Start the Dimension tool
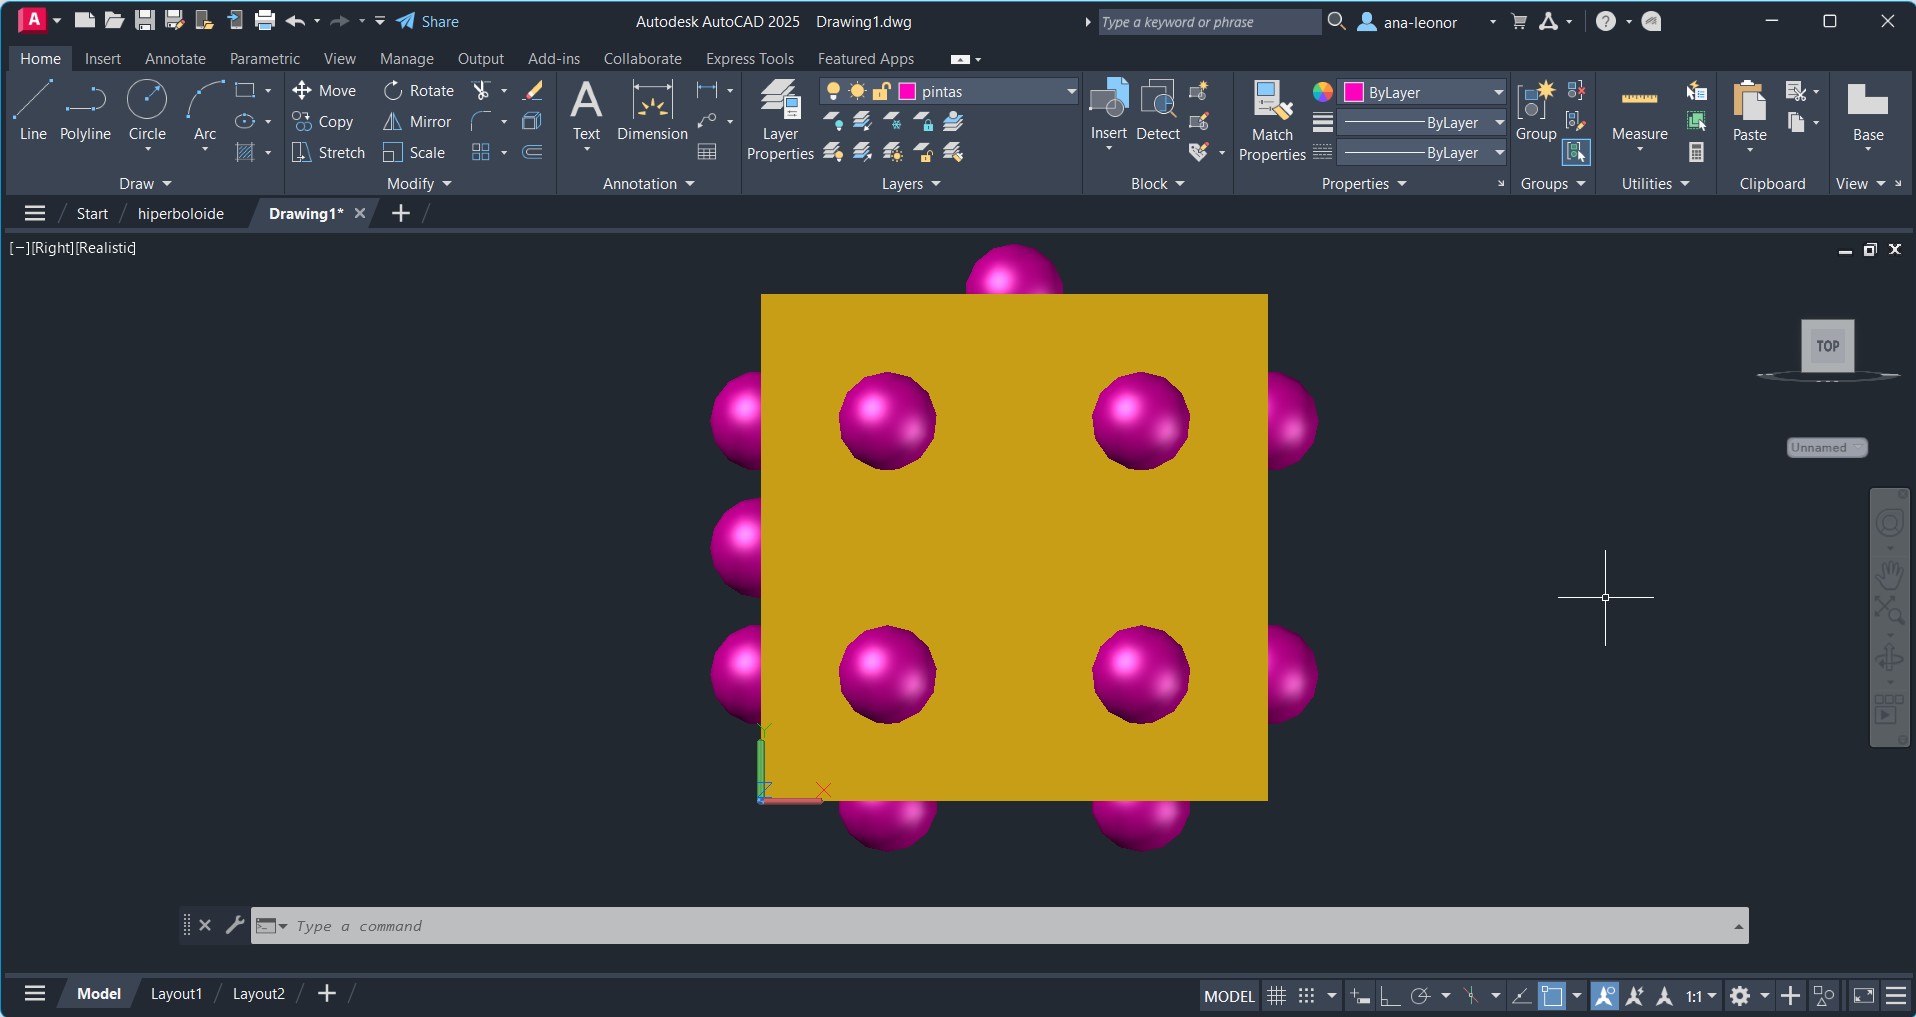Screen dimensions: 1916x1017 coord(652,111)
